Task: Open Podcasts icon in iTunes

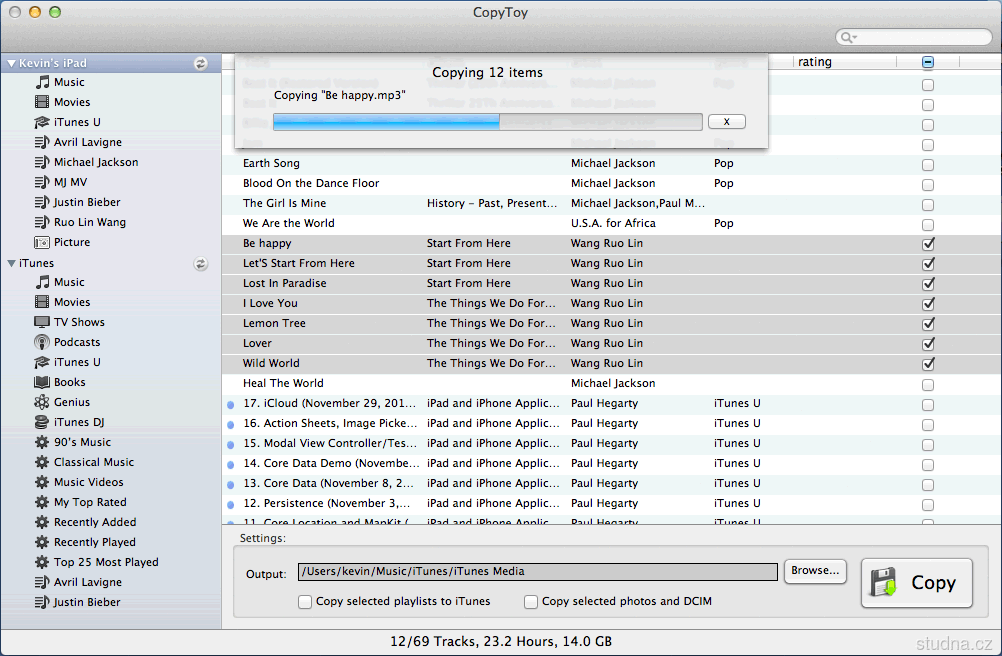Action: point(42,342)
